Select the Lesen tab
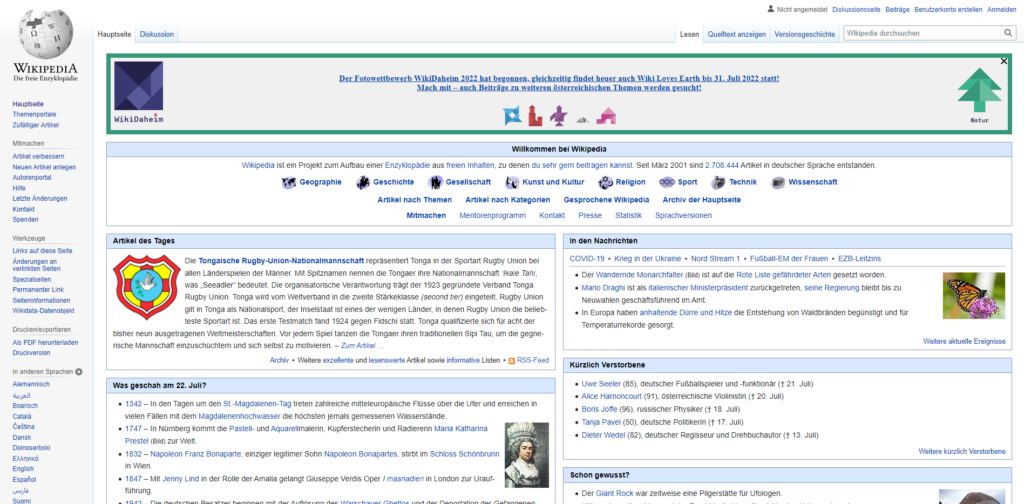Image resolution: width=1024 pixels, height=504 pixels. point(689,35)
